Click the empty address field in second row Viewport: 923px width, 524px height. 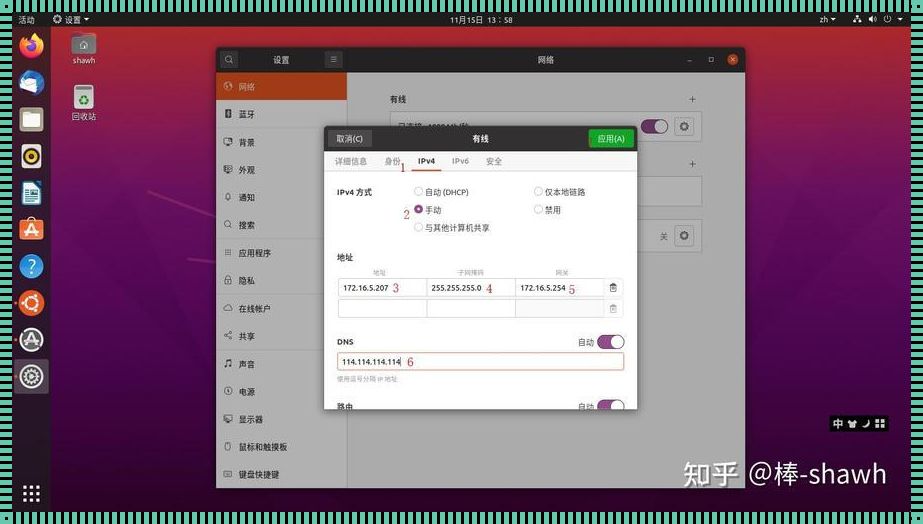tap(382, 309)
